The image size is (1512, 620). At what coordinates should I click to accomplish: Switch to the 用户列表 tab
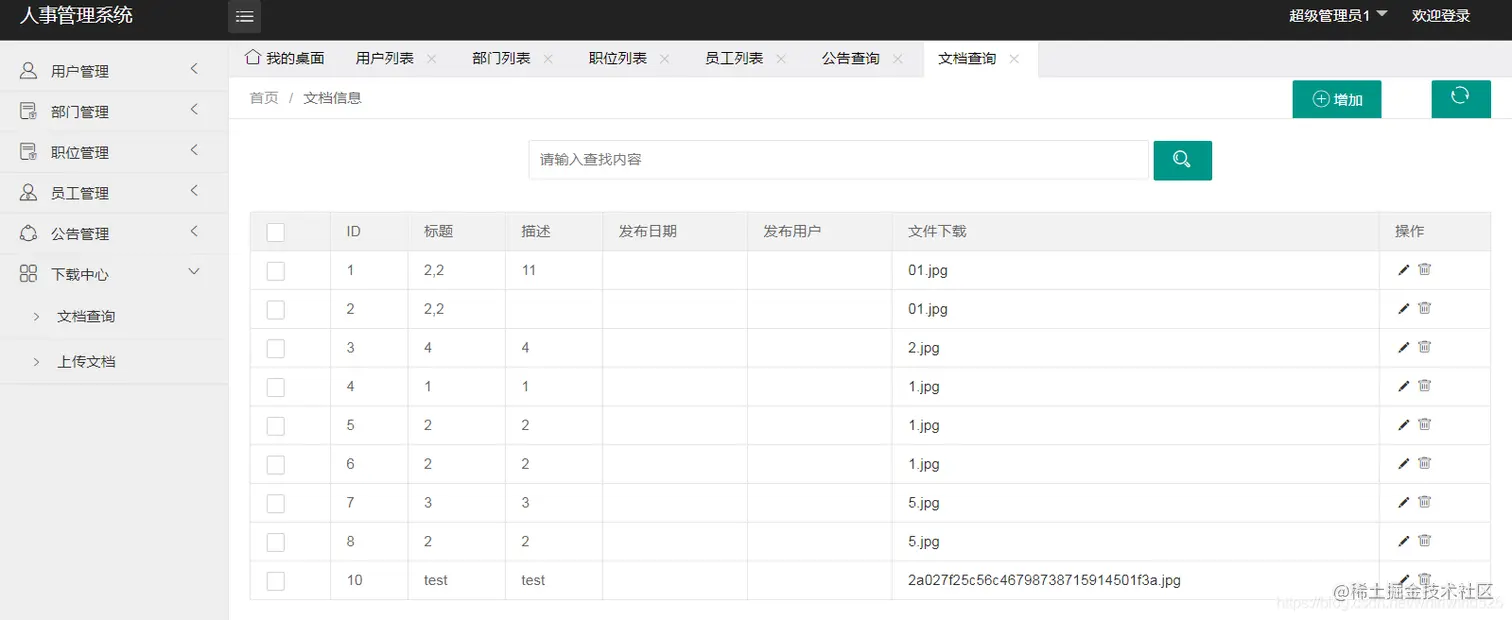(385, 58)
